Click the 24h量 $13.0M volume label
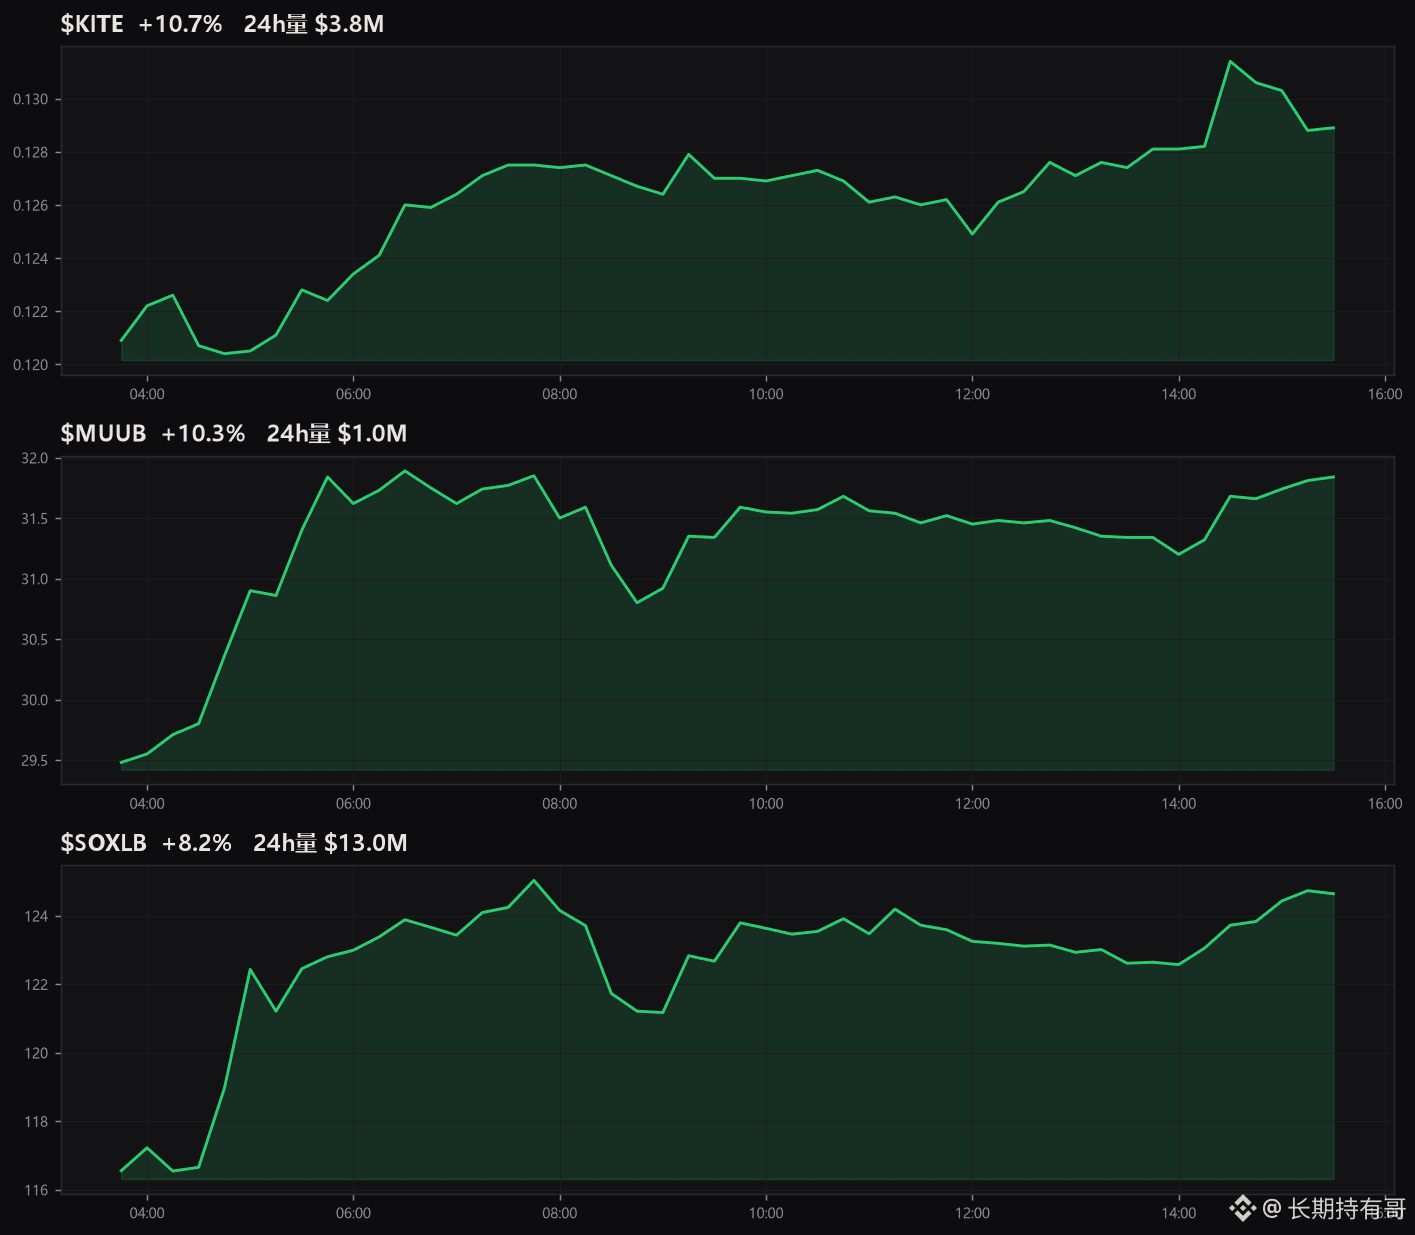The height and width of the screenshot is (1235, 1415). (x=330, y=843)
